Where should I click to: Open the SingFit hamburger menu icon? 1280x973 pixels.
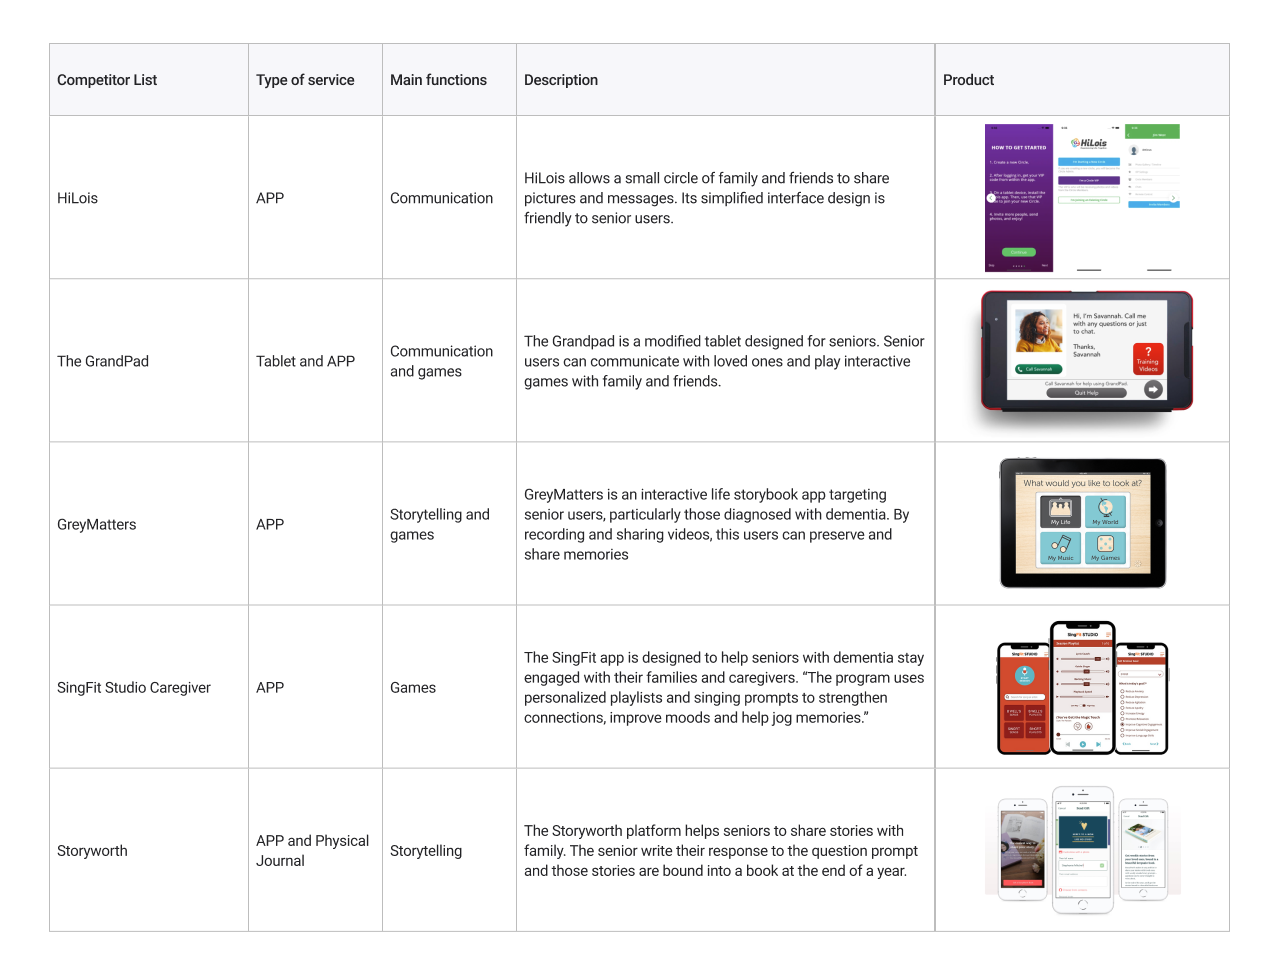1108,634
